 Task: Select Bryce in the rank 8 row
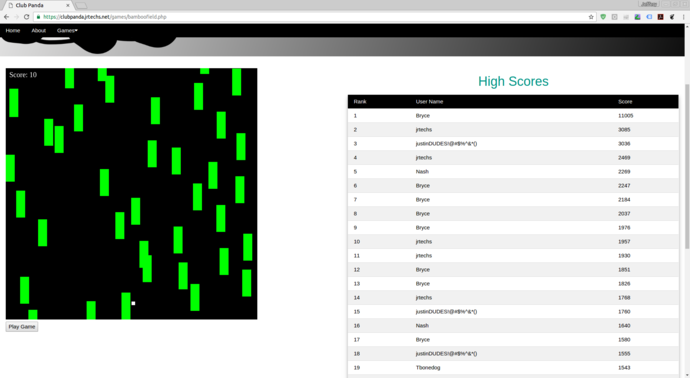[422, 214]
